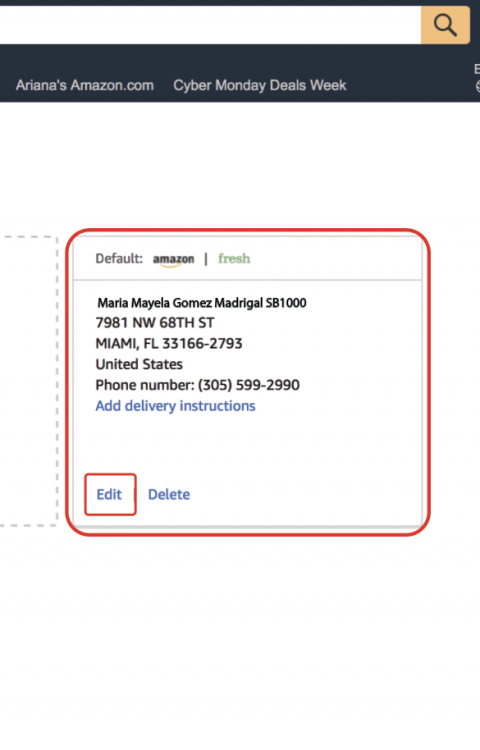Click the partial globe icon at nav bar edge
The width and height of the screenshot is (480, 750).
click(478, 87)
